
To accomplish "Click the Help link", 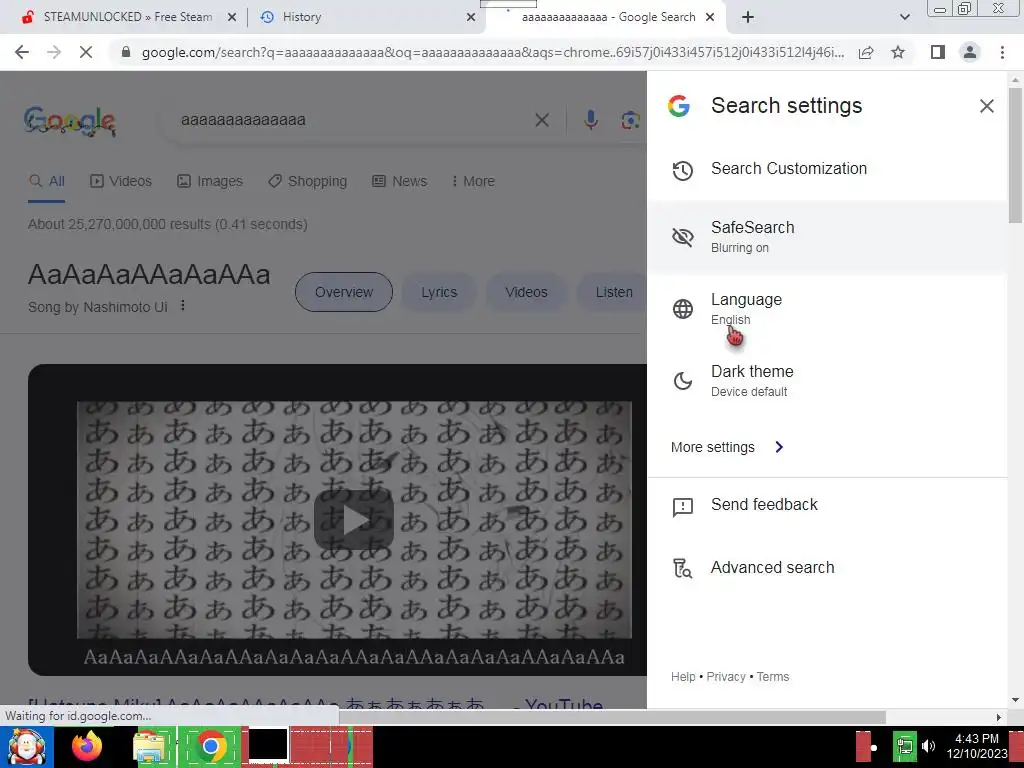I will [x=682, y=677].
